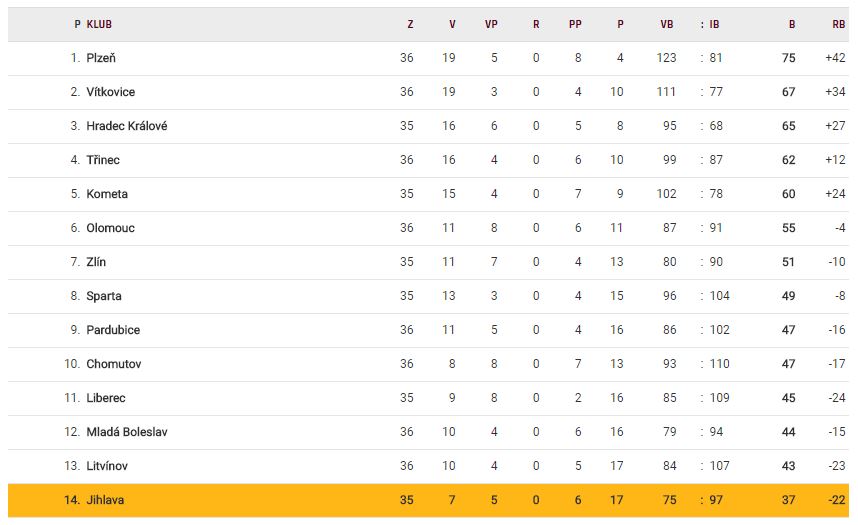Click the VB column header

tap(667, 24)
